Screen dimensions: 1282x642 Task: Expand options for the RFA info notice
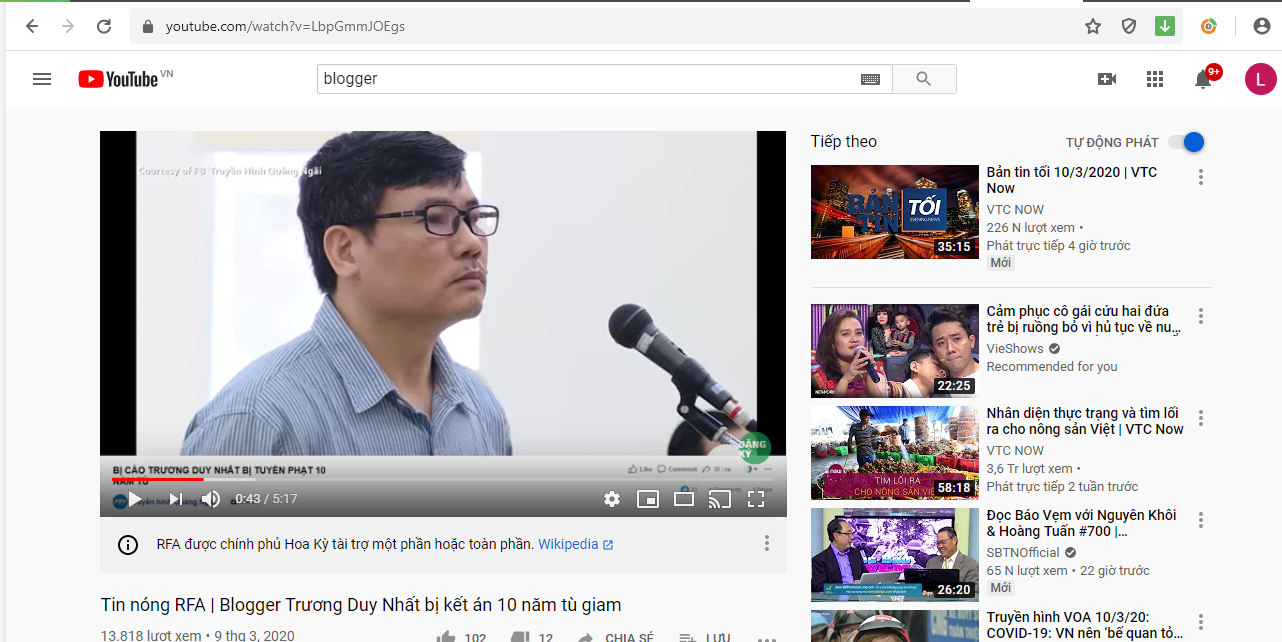[x=767, y=543]
